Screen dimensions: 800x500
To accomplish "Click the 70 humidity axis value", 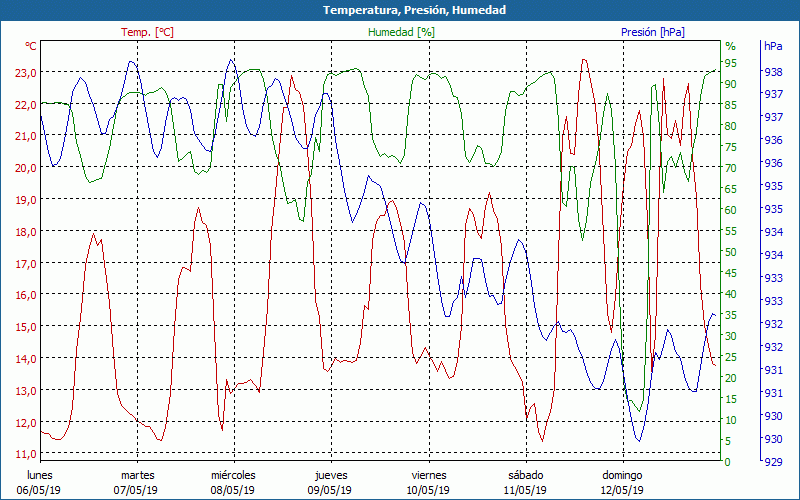I will [x=731, y=168].
